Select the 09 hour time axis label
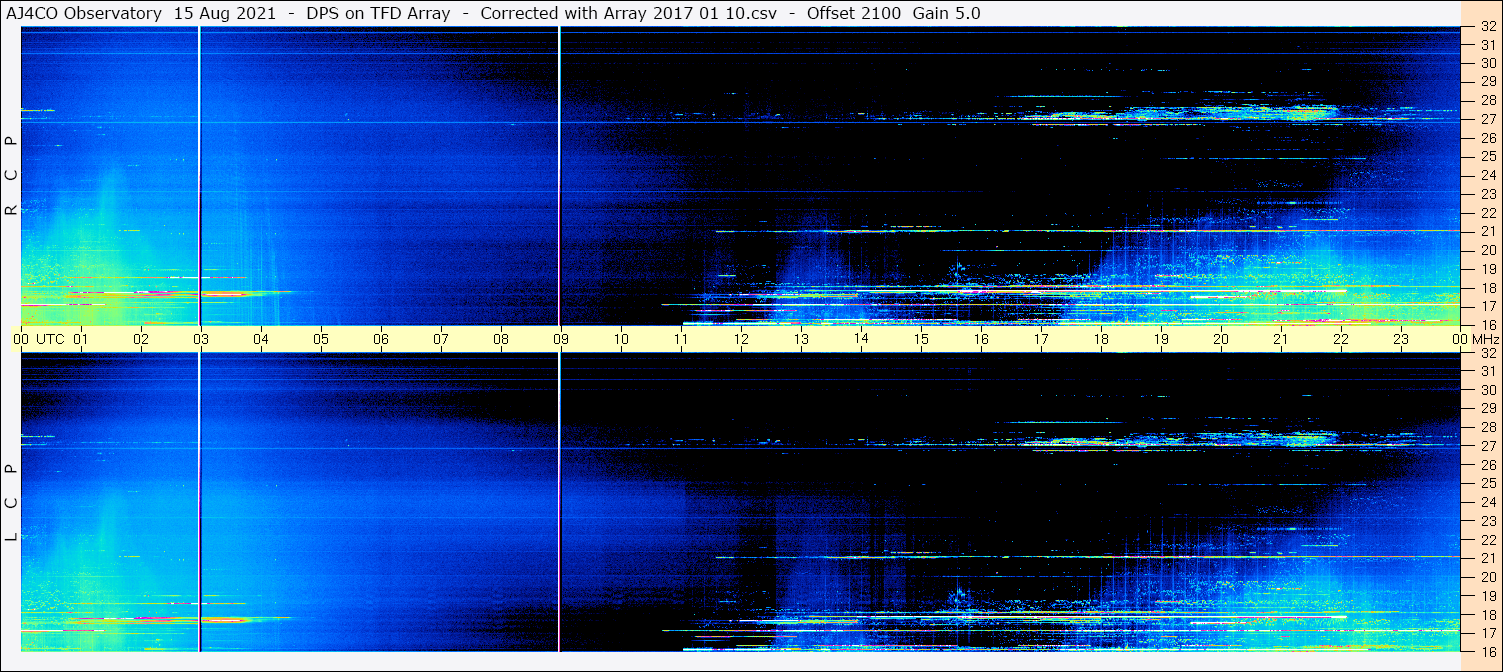Screen dimensions: 1503x672 [x=560, y=339]
